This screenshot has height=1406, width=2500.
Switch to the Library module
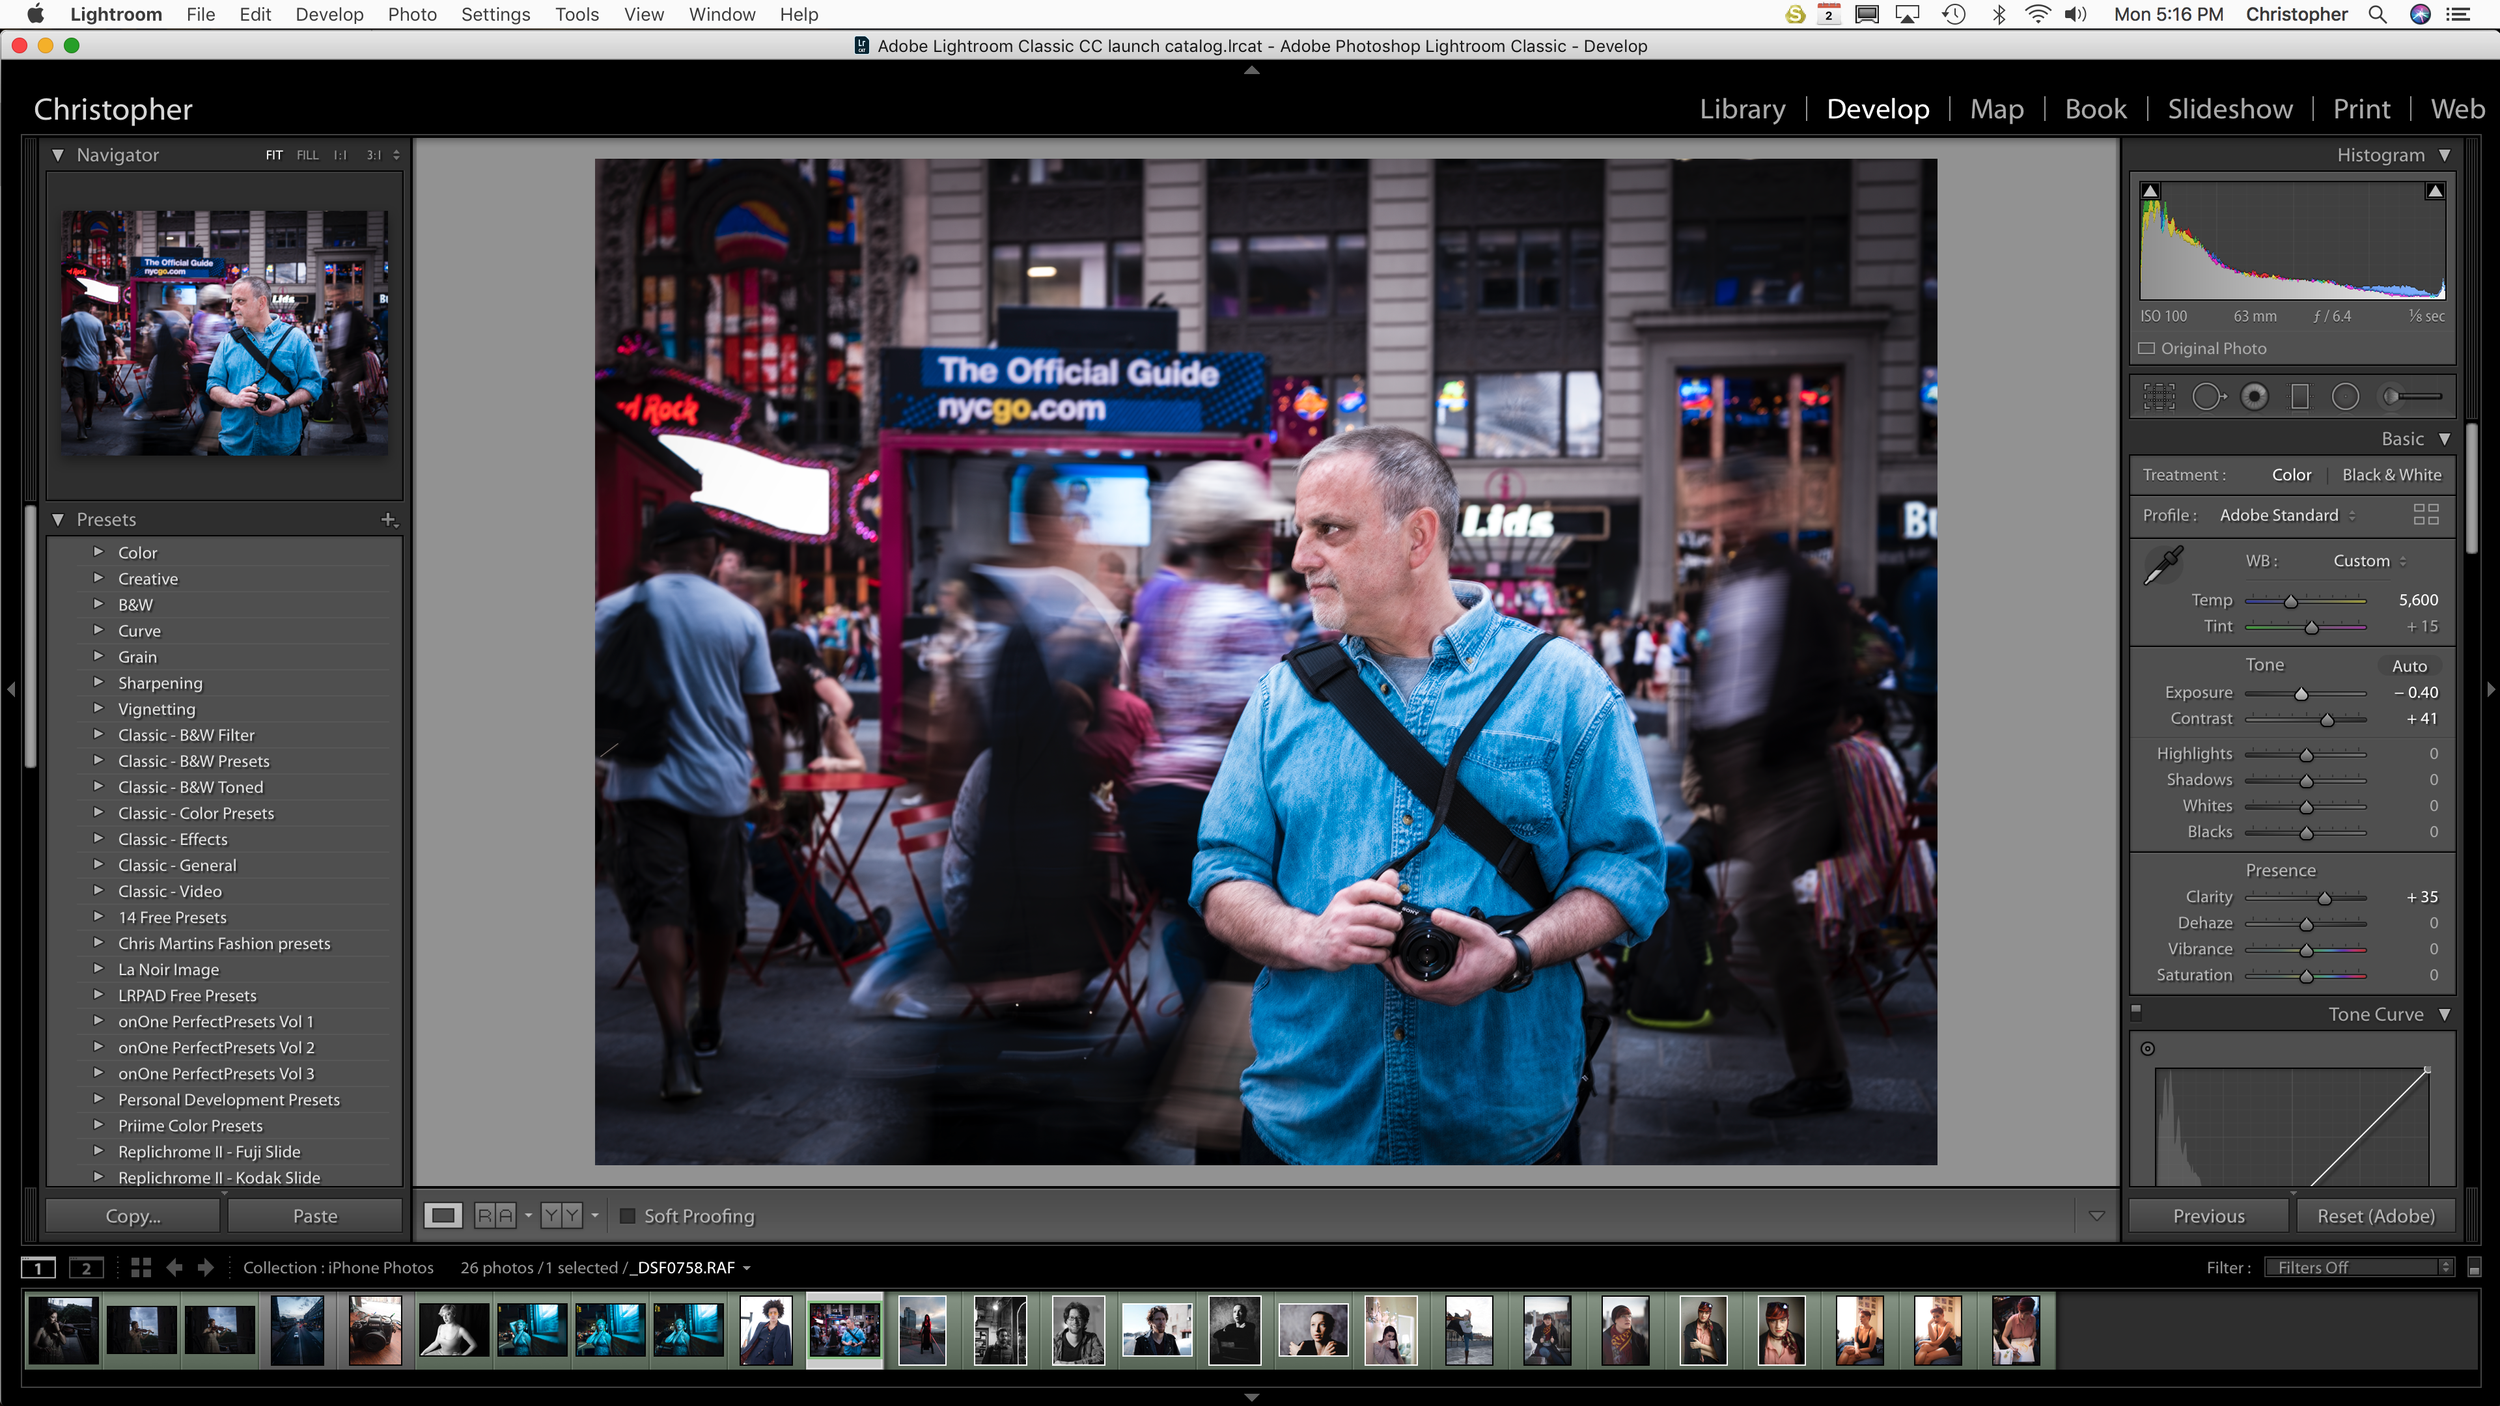click(x=1742, y=109)
